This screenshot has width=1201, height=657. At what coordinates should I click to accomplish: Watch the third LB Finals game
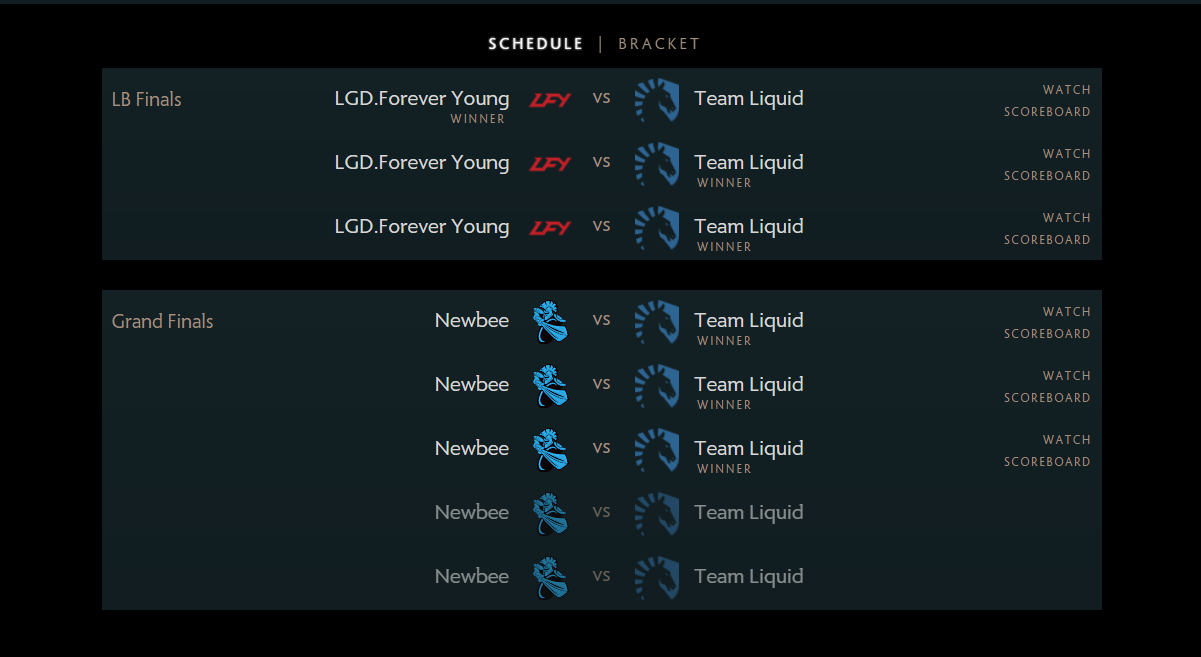1066,218
